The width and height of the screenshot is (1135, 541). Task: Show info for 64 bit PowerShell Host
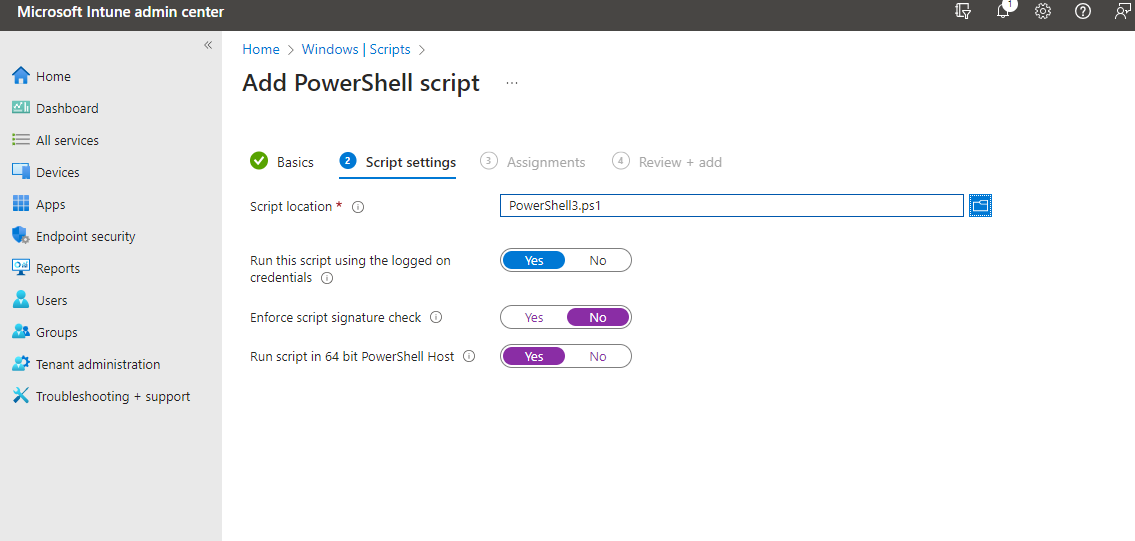469,356
